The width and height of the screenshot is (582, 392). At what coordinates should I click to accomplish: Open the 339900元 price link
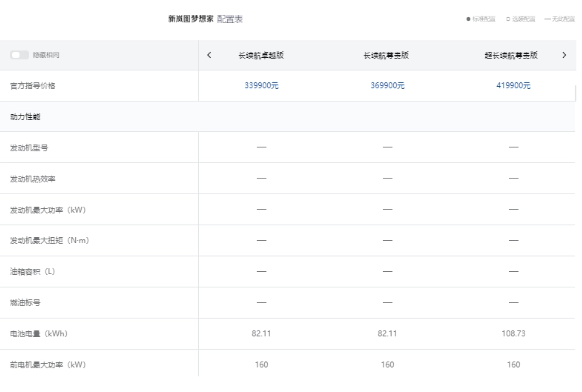tap(261, 85)
